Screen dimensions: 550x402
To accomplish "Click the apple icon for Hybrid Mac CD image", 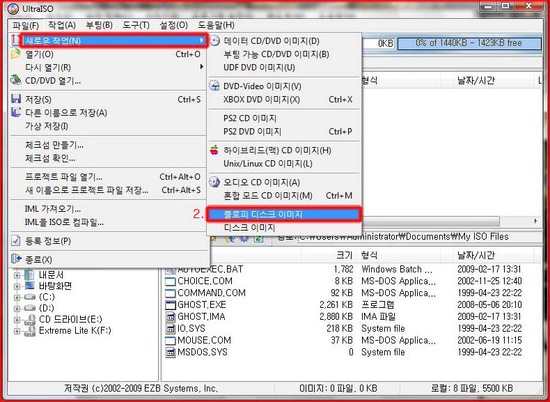I will (214, 150).
